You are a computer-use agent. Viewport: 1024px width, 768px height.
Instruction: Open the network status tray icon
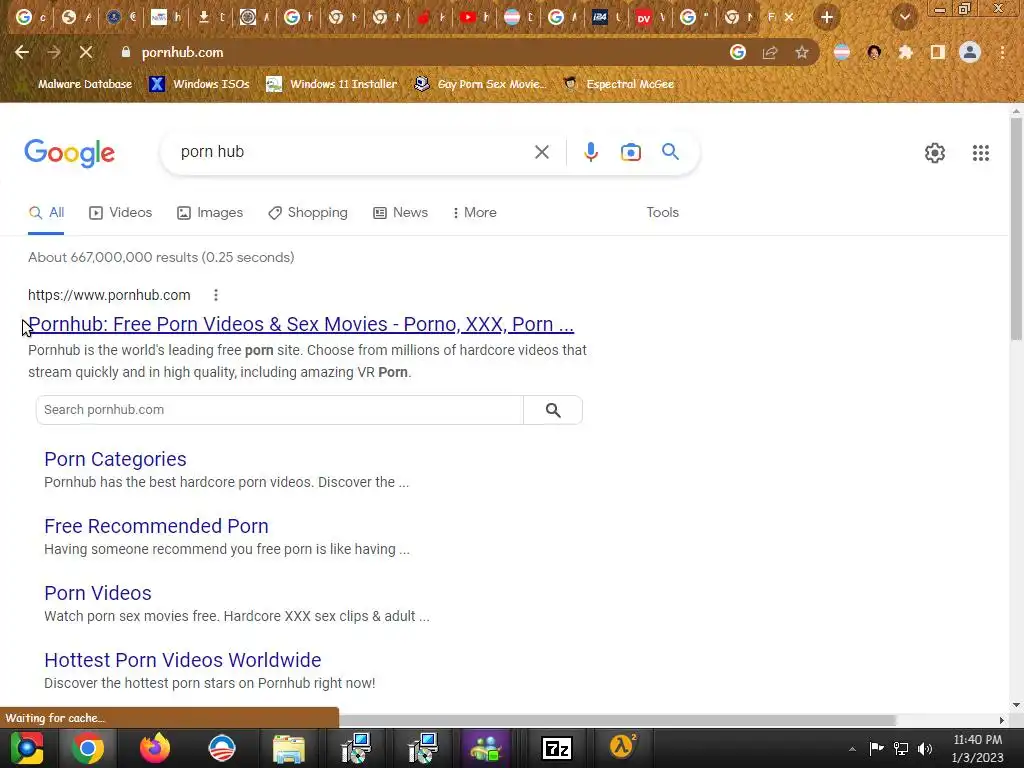[901, 749]
